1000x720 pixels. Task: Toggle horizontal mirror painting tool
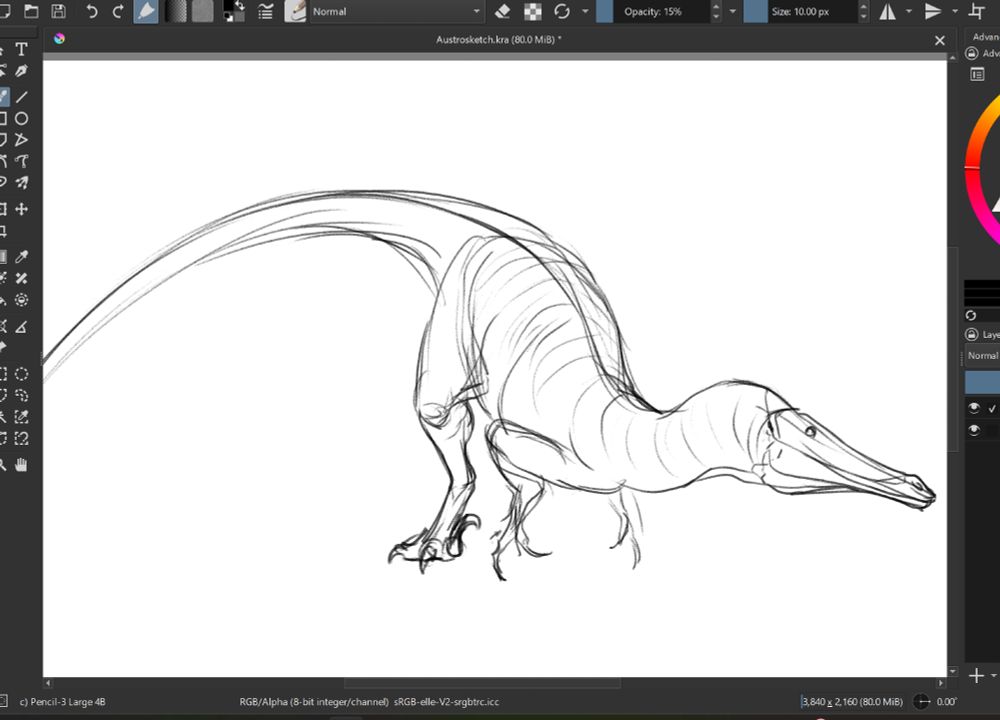[x=888, y=11]
